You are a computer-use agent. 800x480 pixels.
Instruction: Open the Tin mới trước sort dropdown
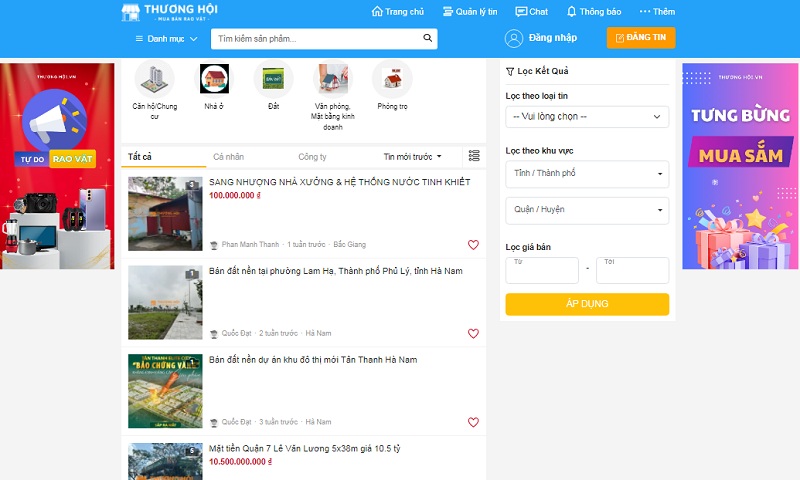(412, 157)
